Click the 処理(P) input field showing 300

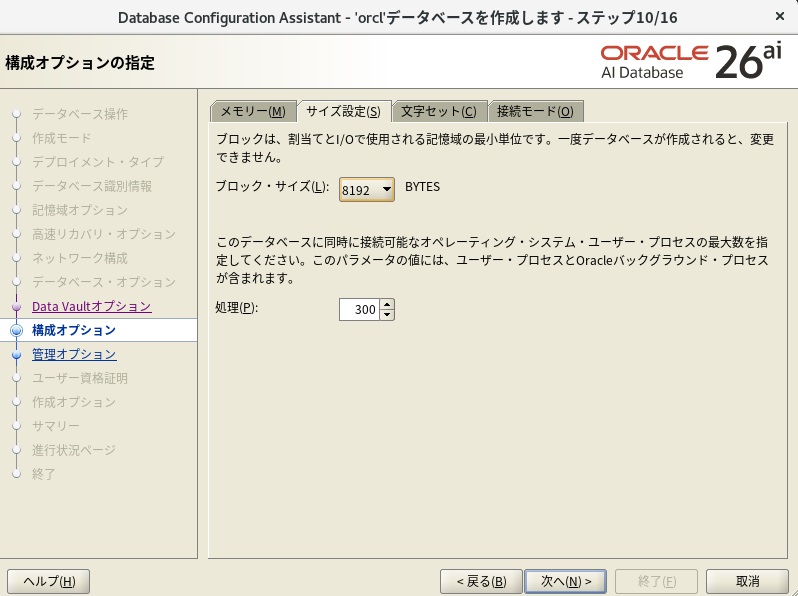click(359, 309)
